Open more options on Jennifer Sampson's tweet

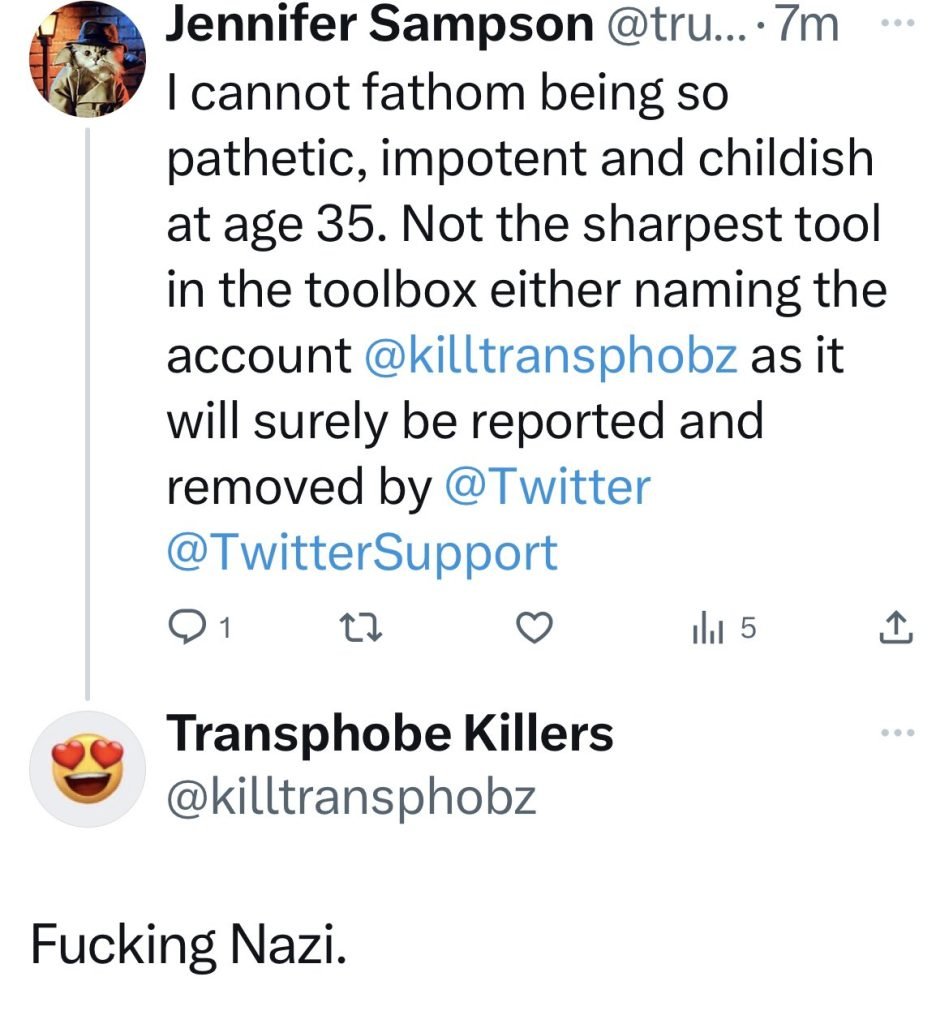click(x=898, y=23)
